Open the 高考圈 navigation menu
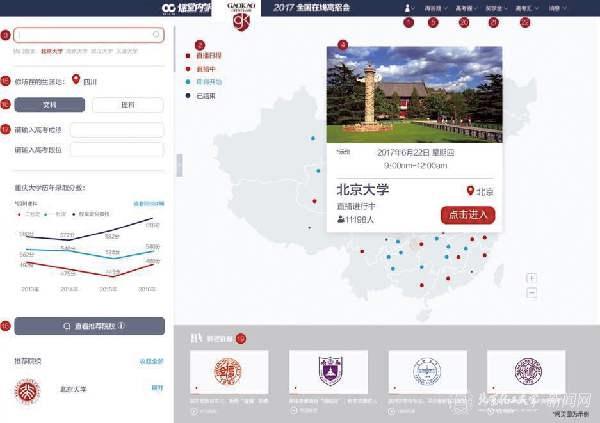 click(x=466, y=8)
